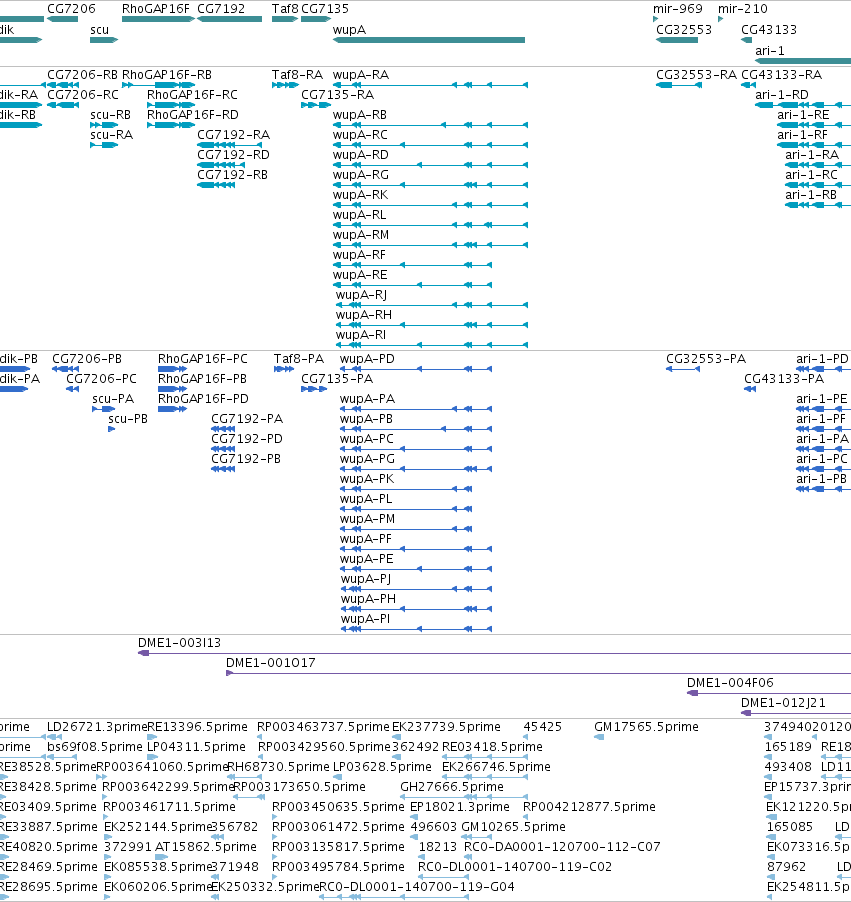Select protein CG7192-PA
The image size is (851, 902).
coord(247,419)
